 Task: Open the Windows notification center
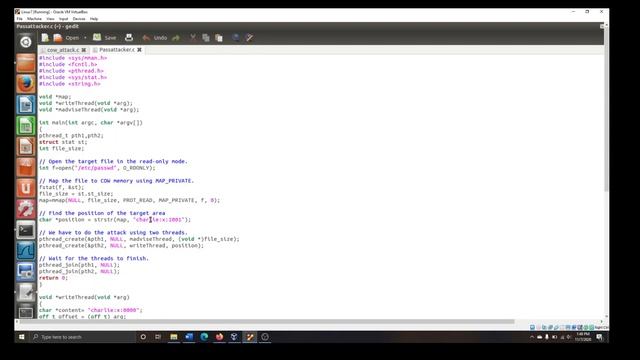(x=600, y=337)
